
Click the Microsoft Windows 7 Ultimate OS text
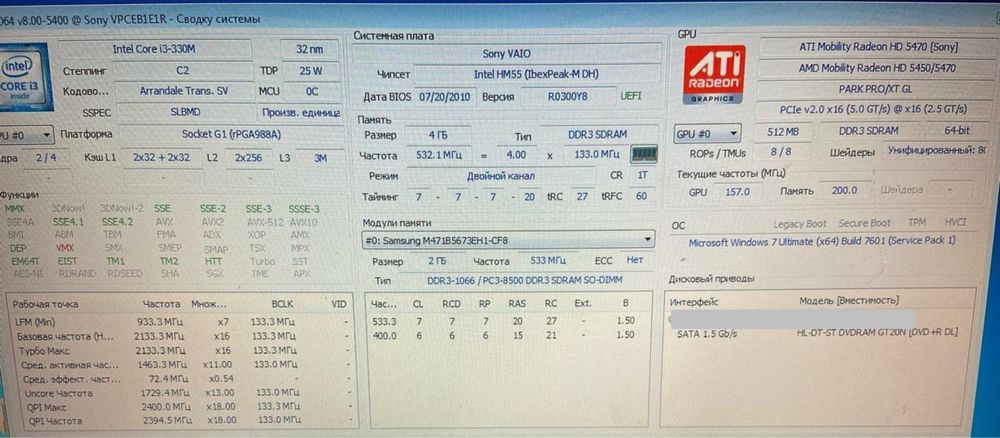(822, 242)
